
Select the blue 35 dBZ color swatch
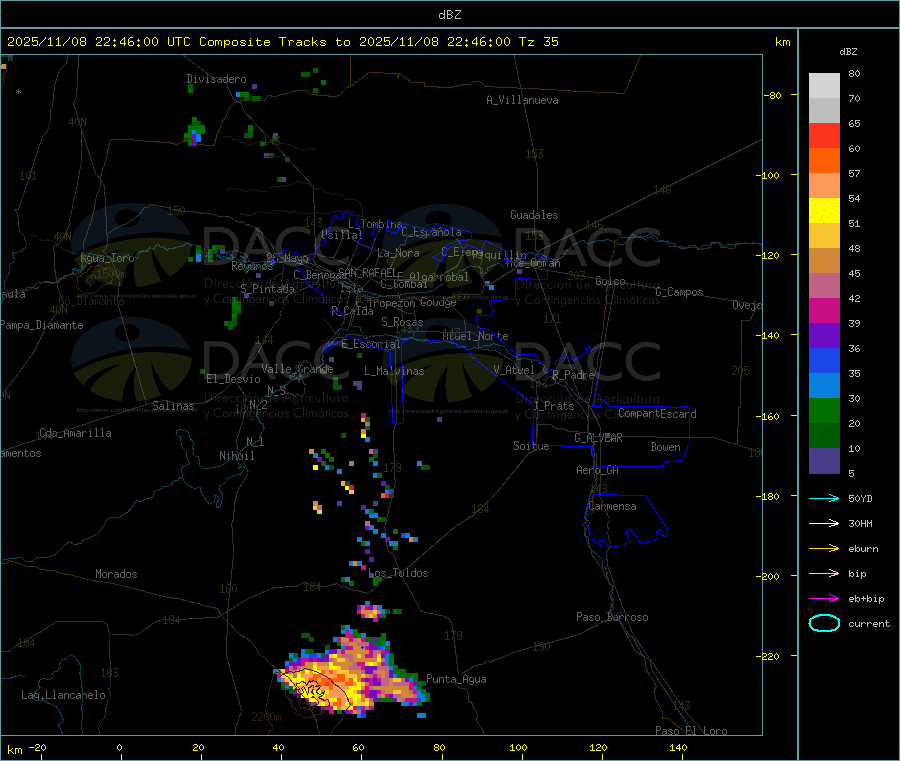(824, 360)
